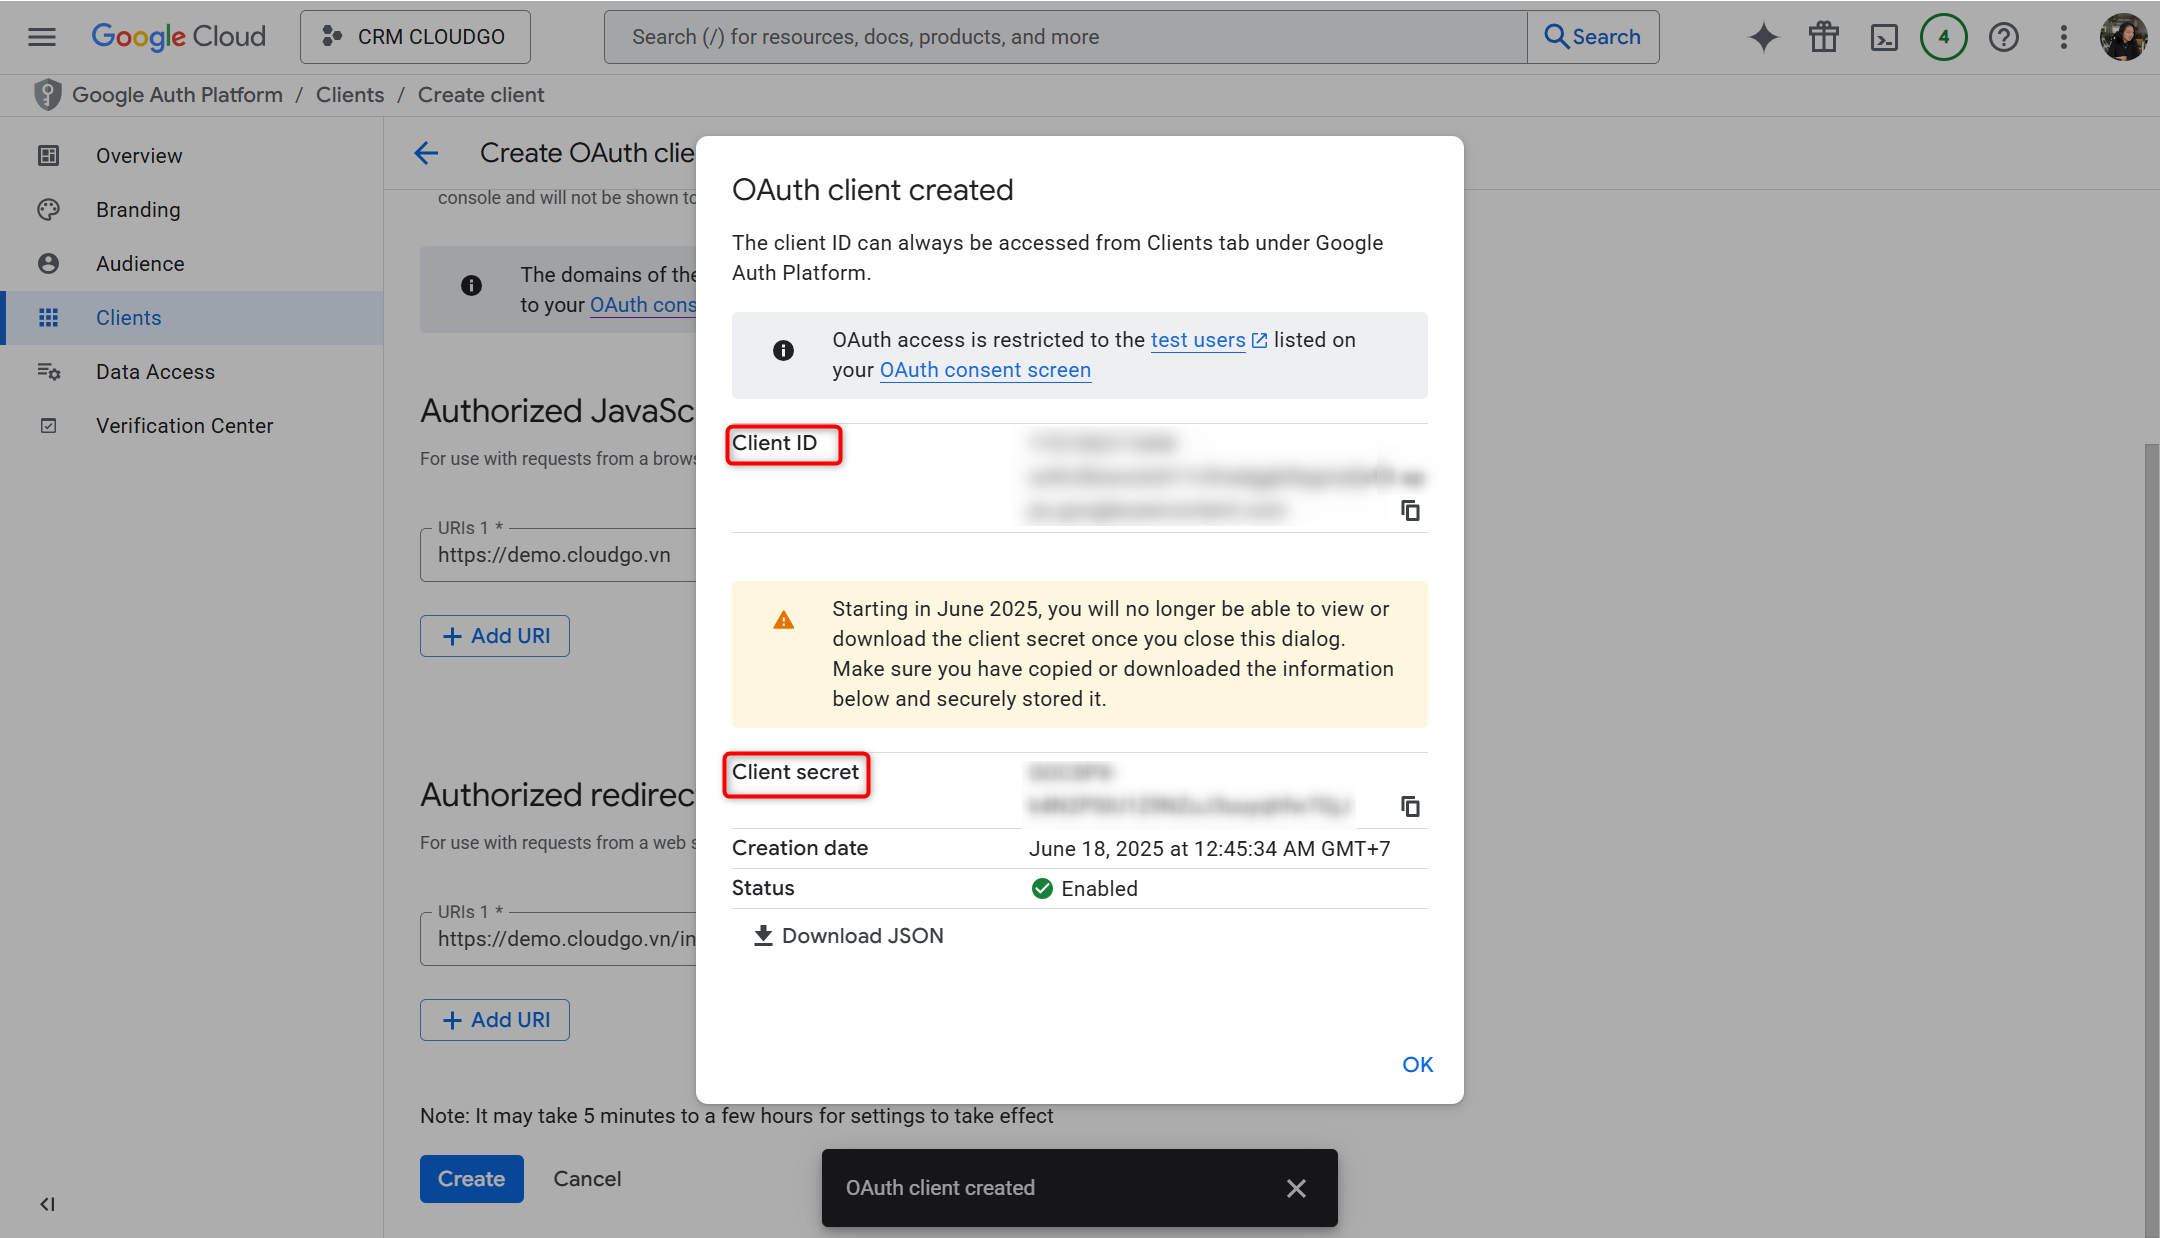The height and width of the screenshot is (1238, 2160).
Task: Dismiss the OAuth client created toast
Action: 1295,1188
